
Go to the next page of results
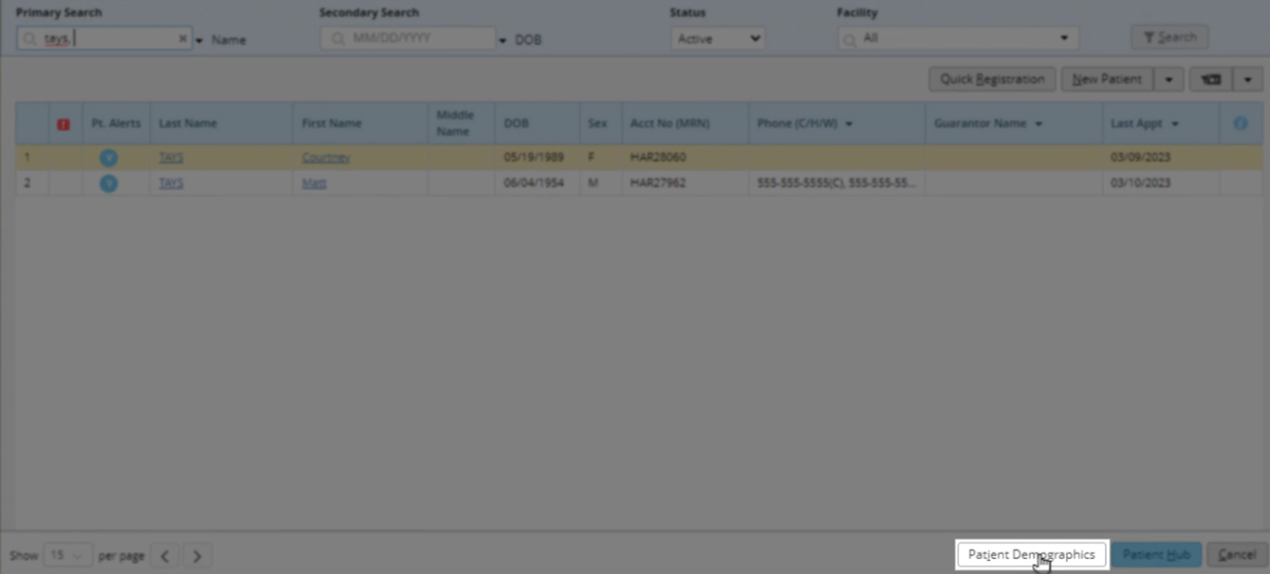tap(197, 556)
